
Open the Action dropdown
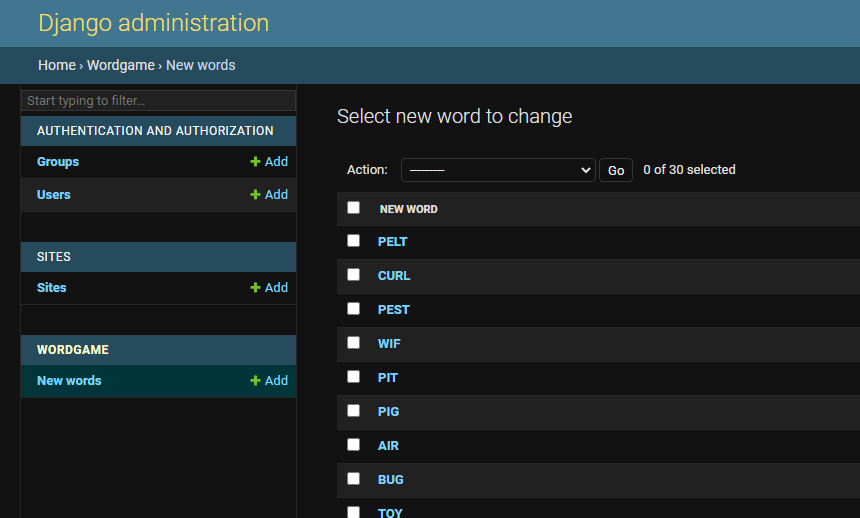[498, 170]
